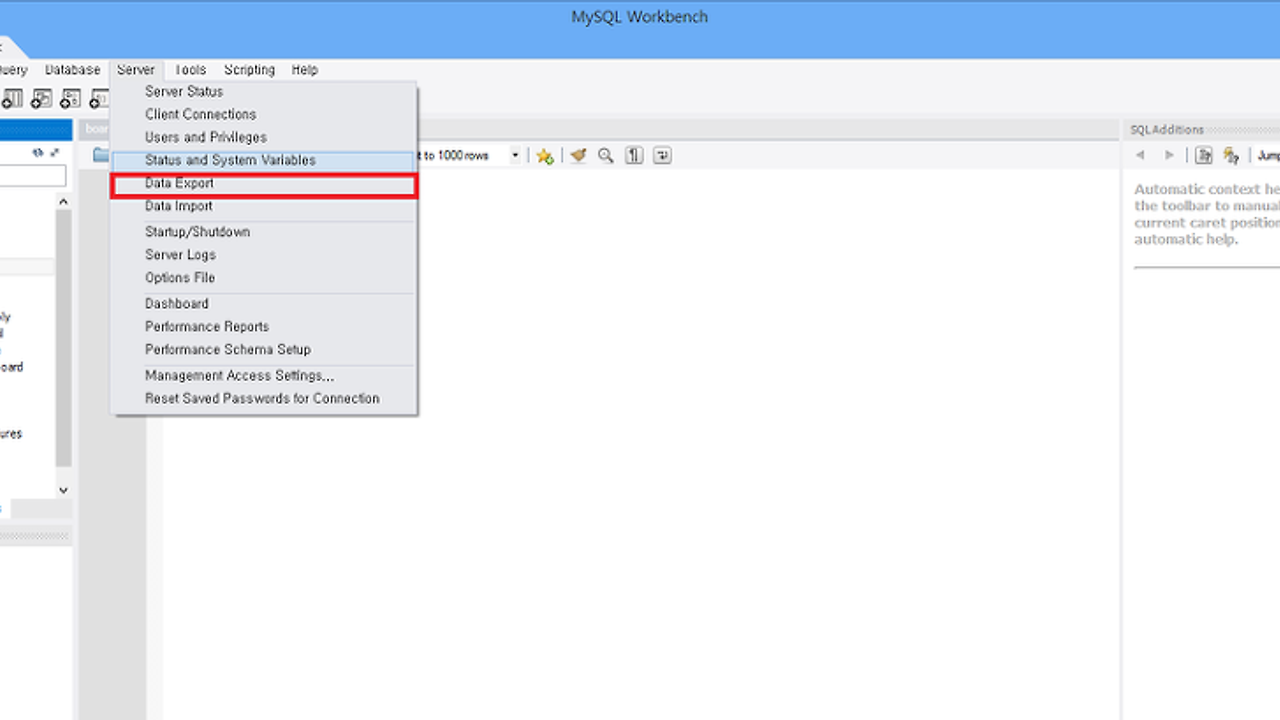Image resolution: width=1280 pixels, height=720 pixels.
Task: Toggle word wrap icon in the editor toolbar
Action: point(662,156)
